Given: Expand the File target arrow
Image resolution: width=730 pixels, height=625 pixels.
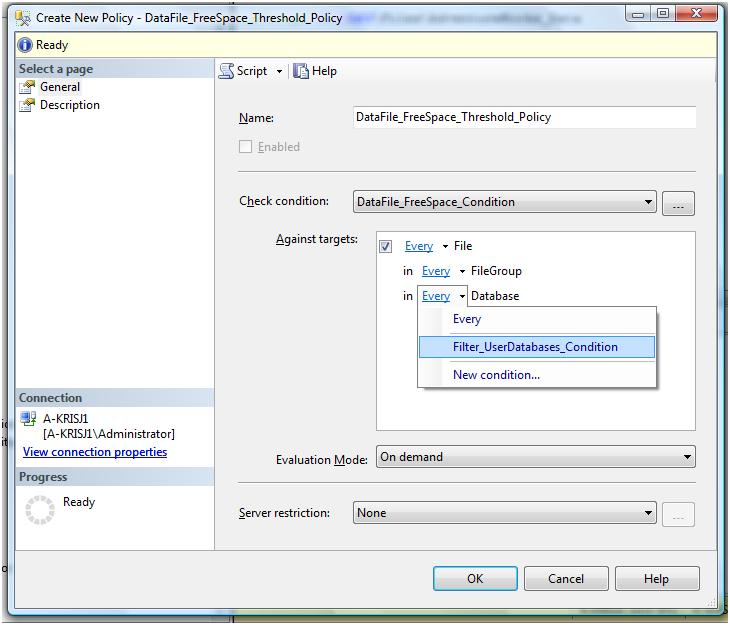Looking at the screenshot, I should 445,246.
